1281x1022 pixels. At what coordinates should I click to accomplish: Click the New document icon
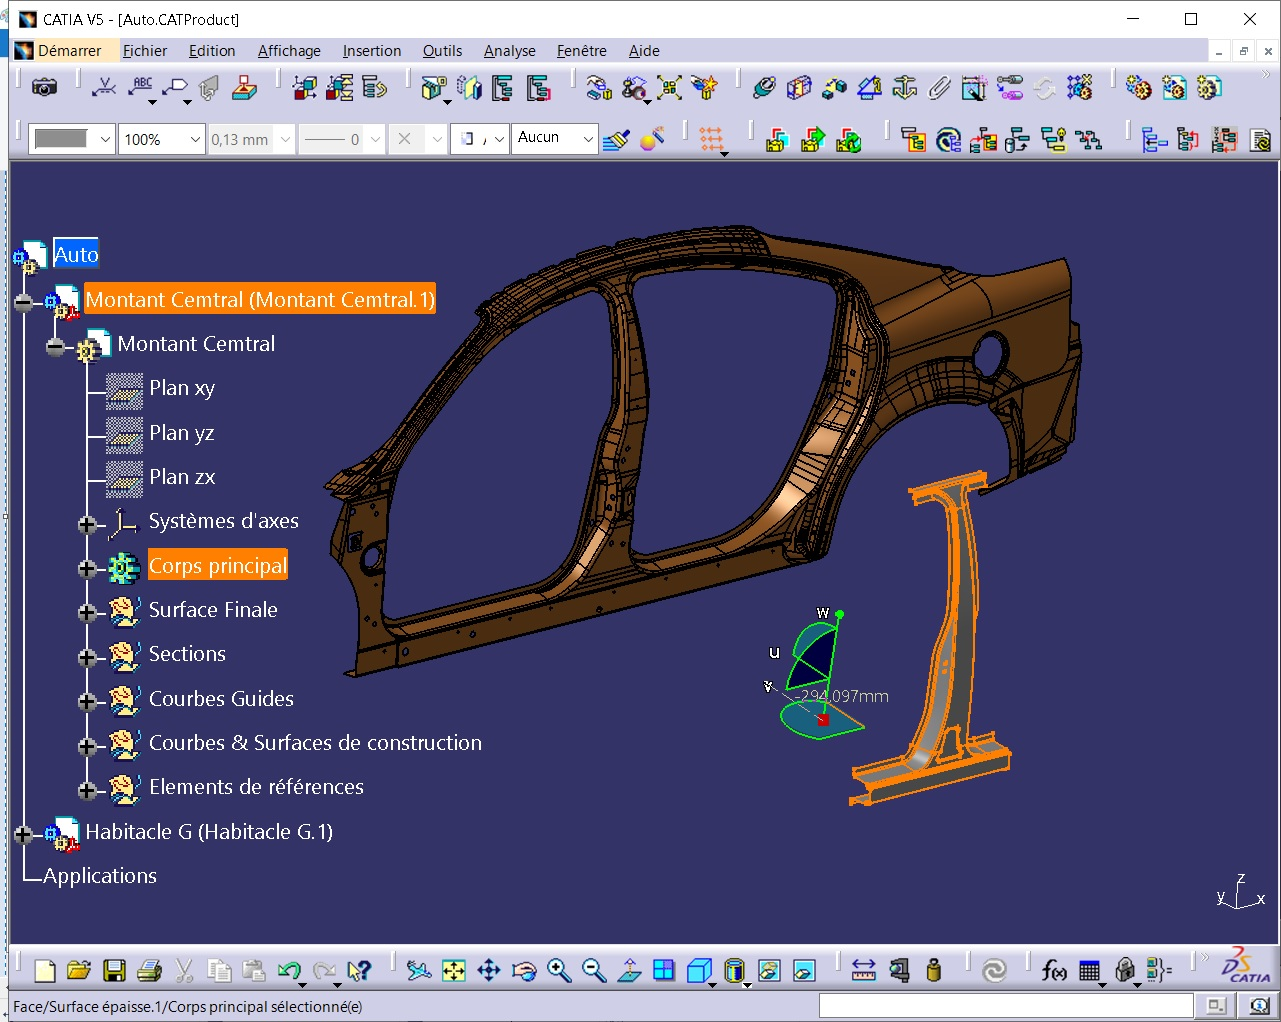[45, 970]
